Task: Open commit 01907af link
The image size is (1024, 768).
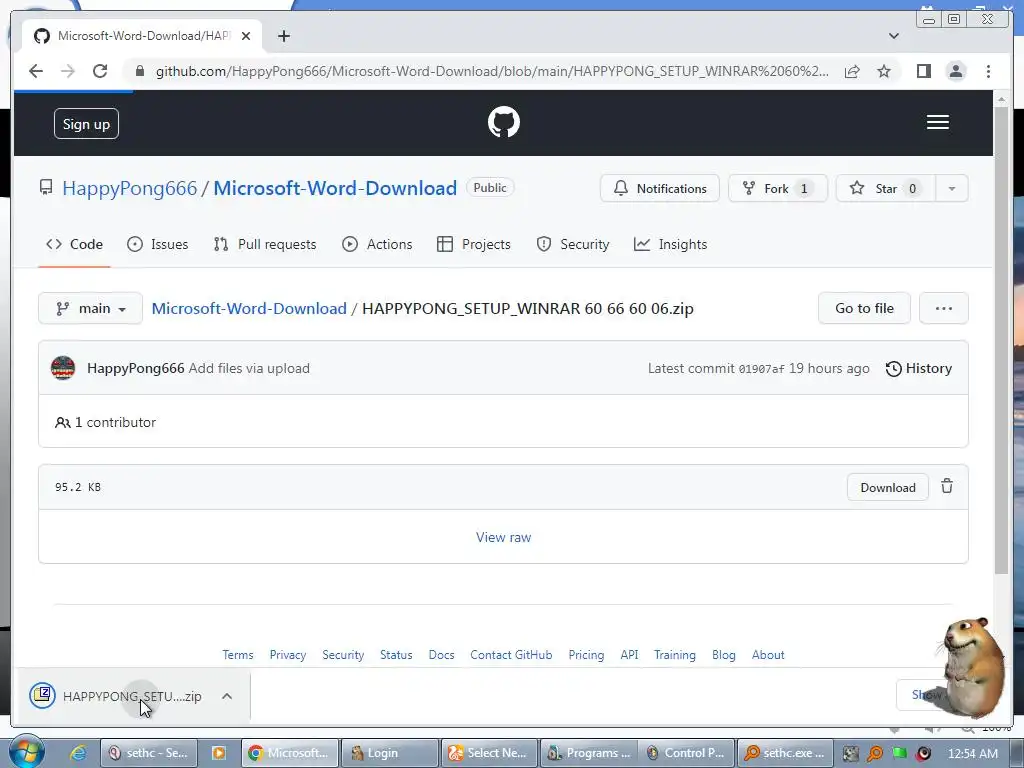Action: (x=761, y=369)
